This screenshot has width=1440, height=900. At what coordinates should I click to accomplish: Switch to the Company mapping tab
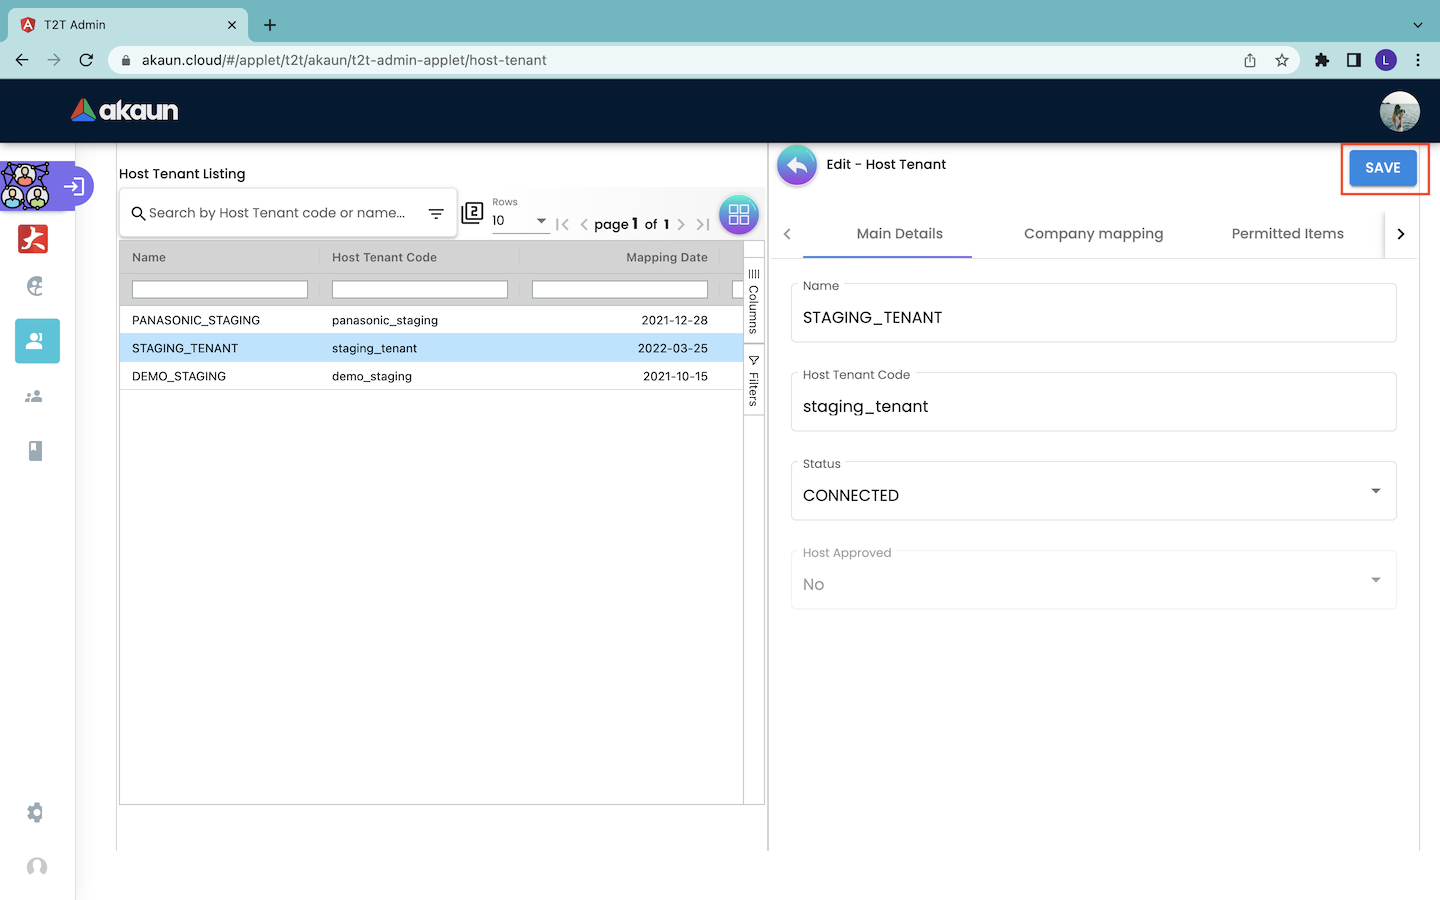1093,234
